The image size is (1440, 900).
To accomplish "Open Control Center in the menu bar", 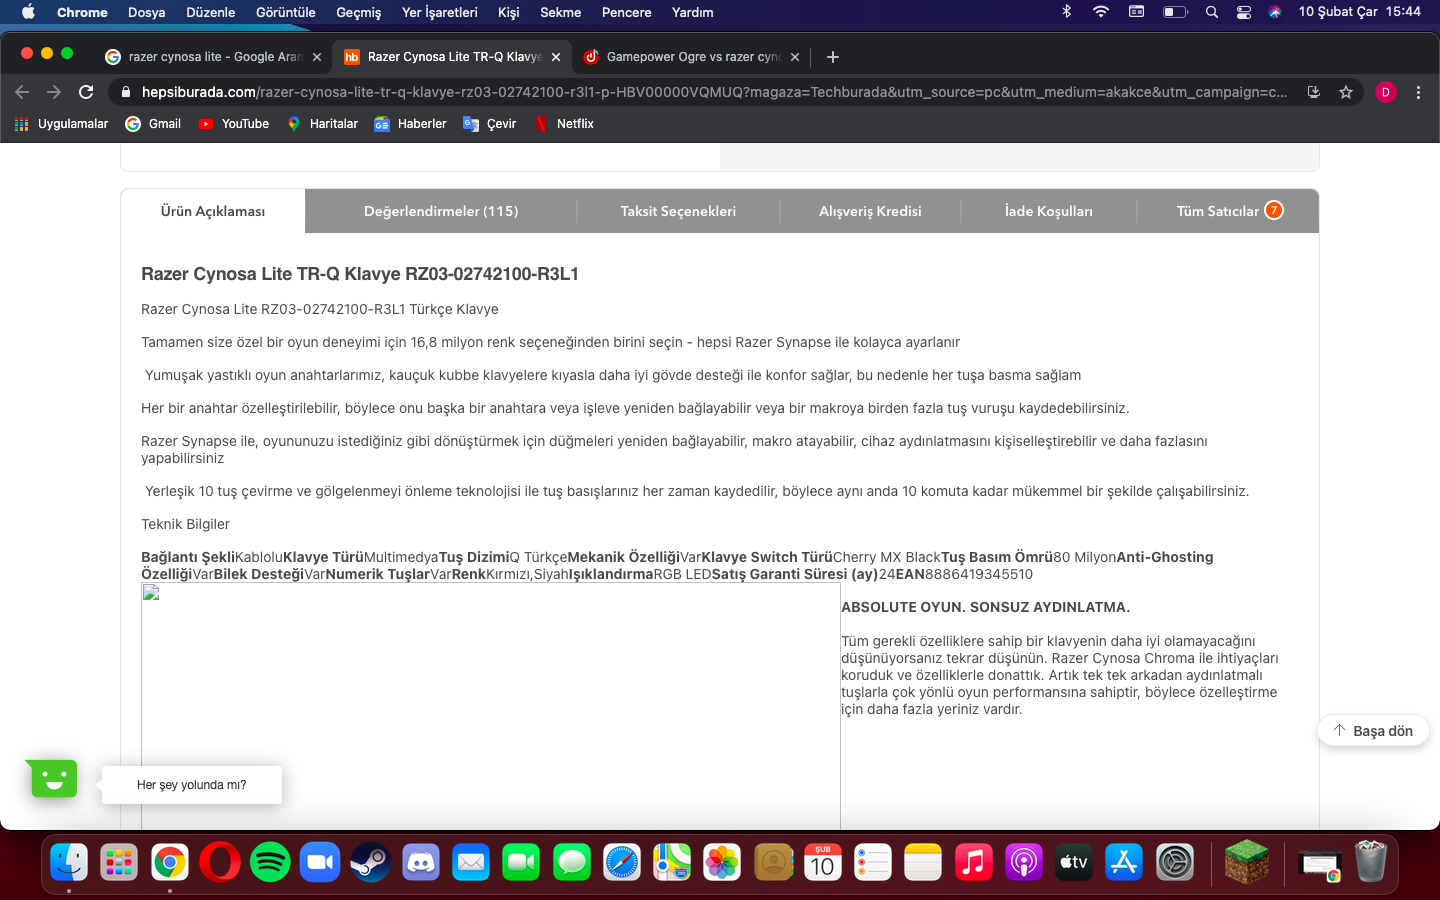I will pos(1244,12).
